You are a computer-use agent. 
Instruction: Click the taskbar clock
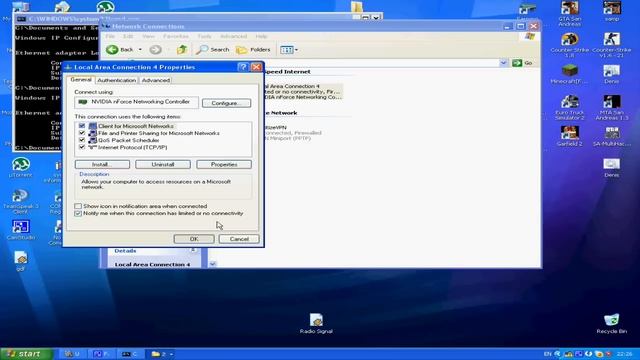click(x=624, y=354)
